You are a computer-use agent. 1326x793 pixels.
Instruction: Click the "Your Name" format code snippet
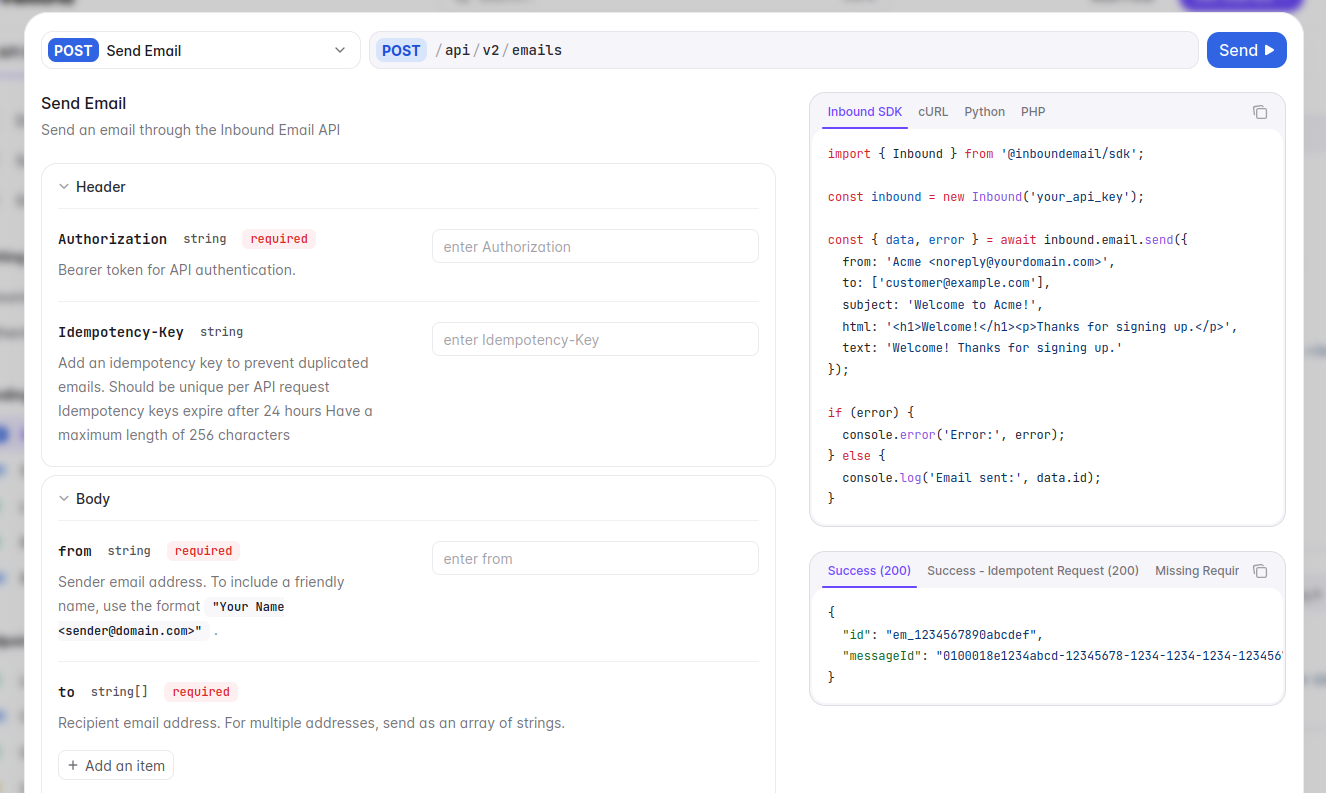(x=173, y=619)
